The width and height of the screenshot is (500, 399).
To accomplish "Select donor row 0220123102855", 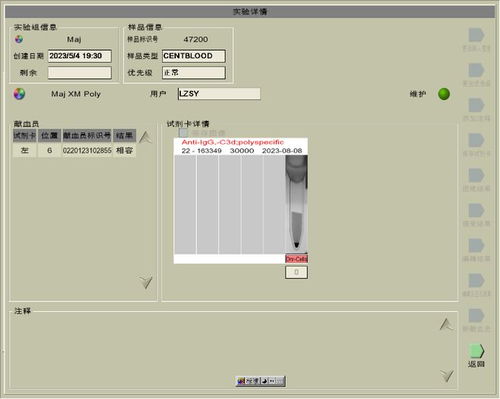I will coord(74,150).
